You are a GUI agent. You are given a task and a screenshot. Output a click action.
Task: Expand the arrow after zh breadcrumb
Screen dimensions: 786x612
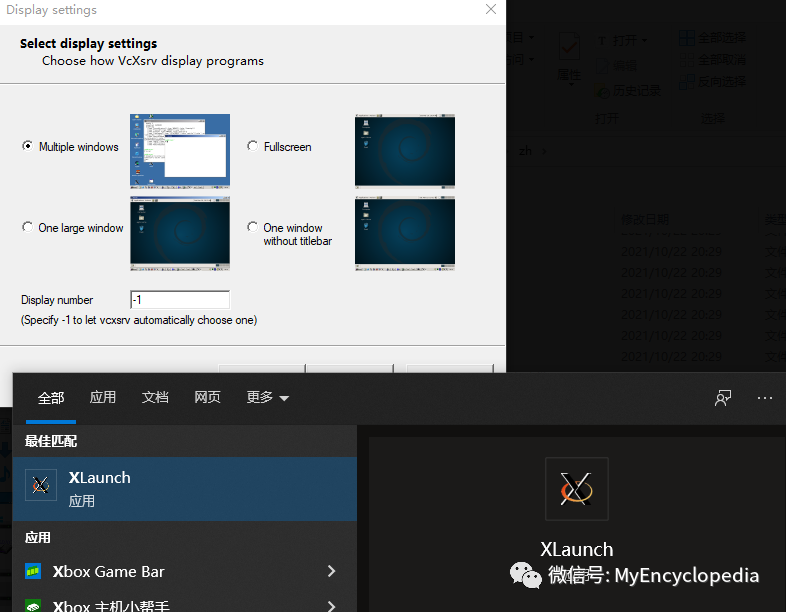(544, 151)
